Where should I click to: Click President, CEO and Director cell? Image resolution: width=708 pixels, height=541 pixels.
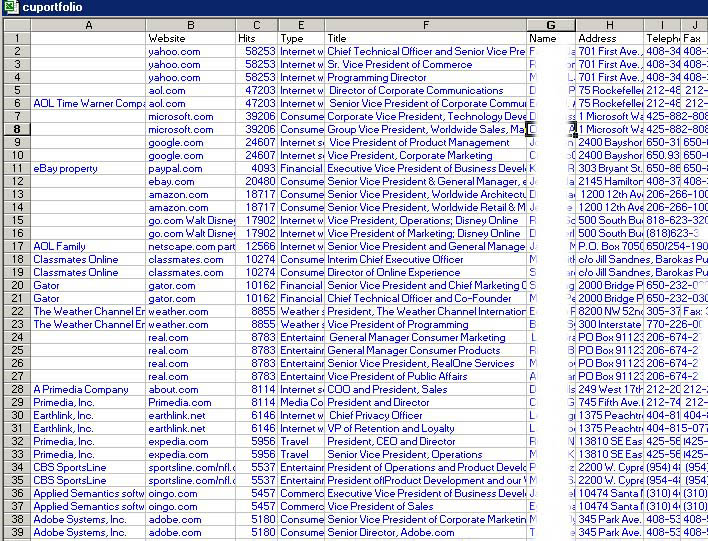(x=426, y=441)
